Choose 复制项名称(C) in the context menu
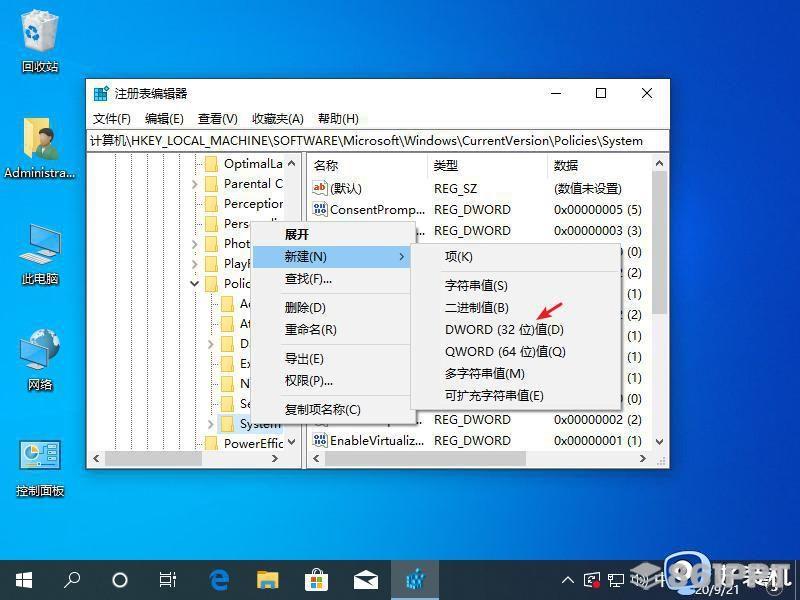Viewport: 800px width, 600px height. [334, 410]
